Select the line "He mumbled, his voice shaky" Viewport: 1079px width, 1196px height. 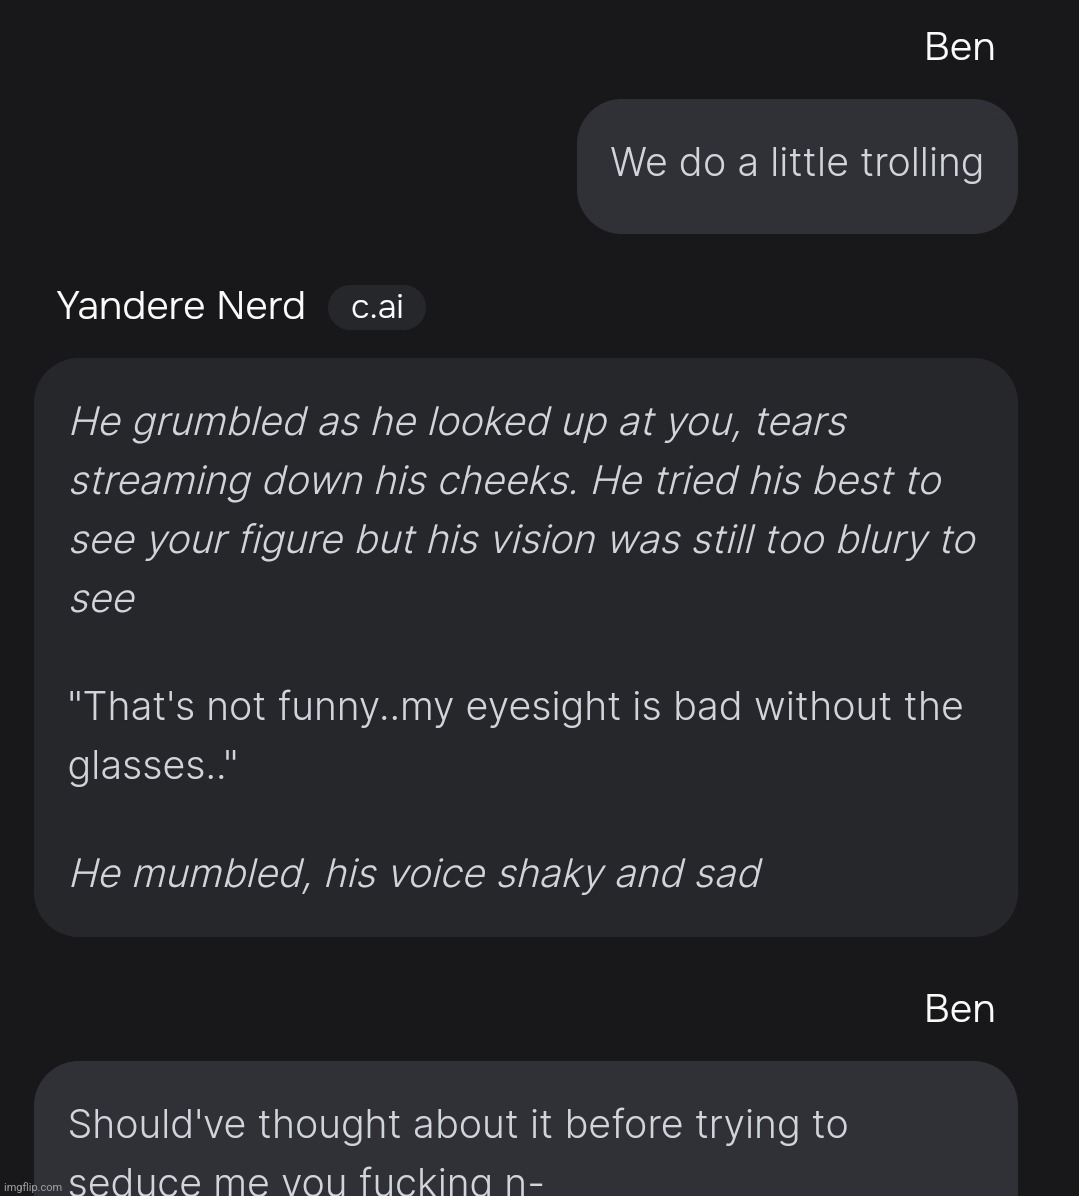point(415,874)
